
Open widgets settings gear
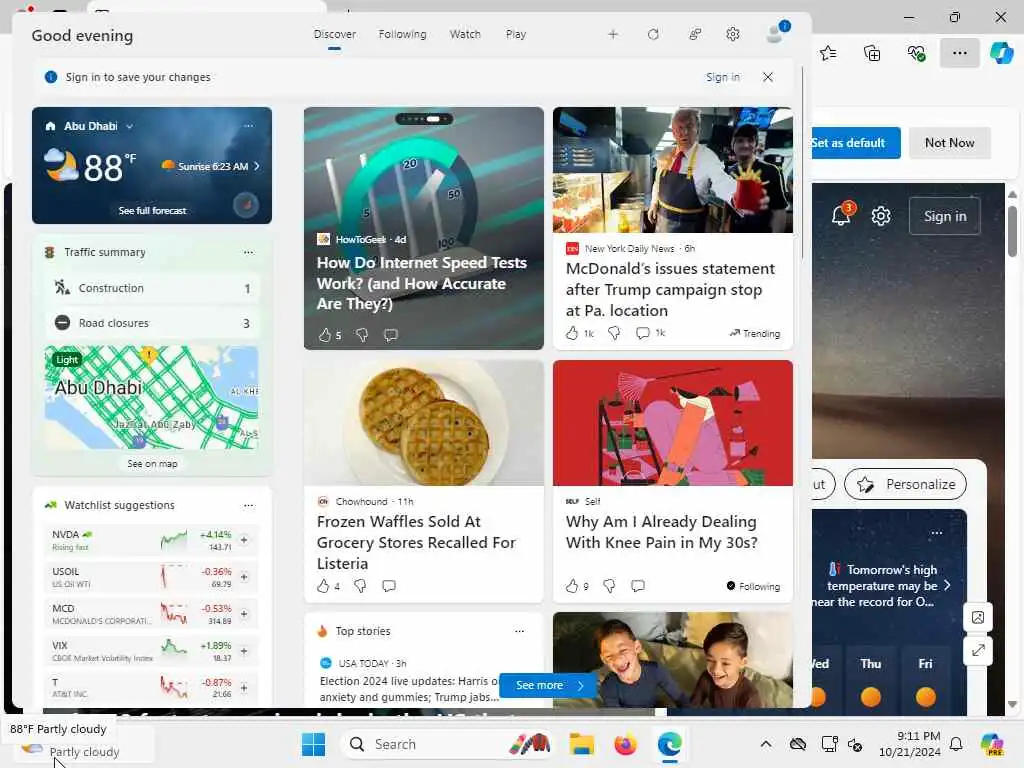[x=733, y=35]
